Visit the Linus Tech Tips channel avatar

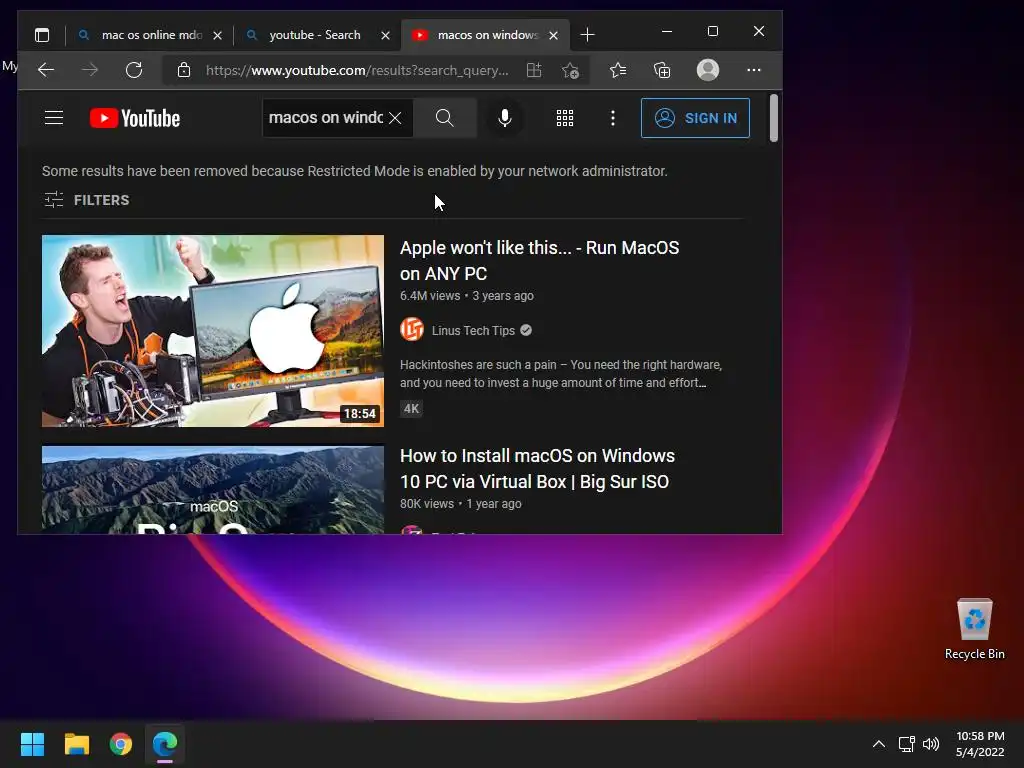(412, 330)
